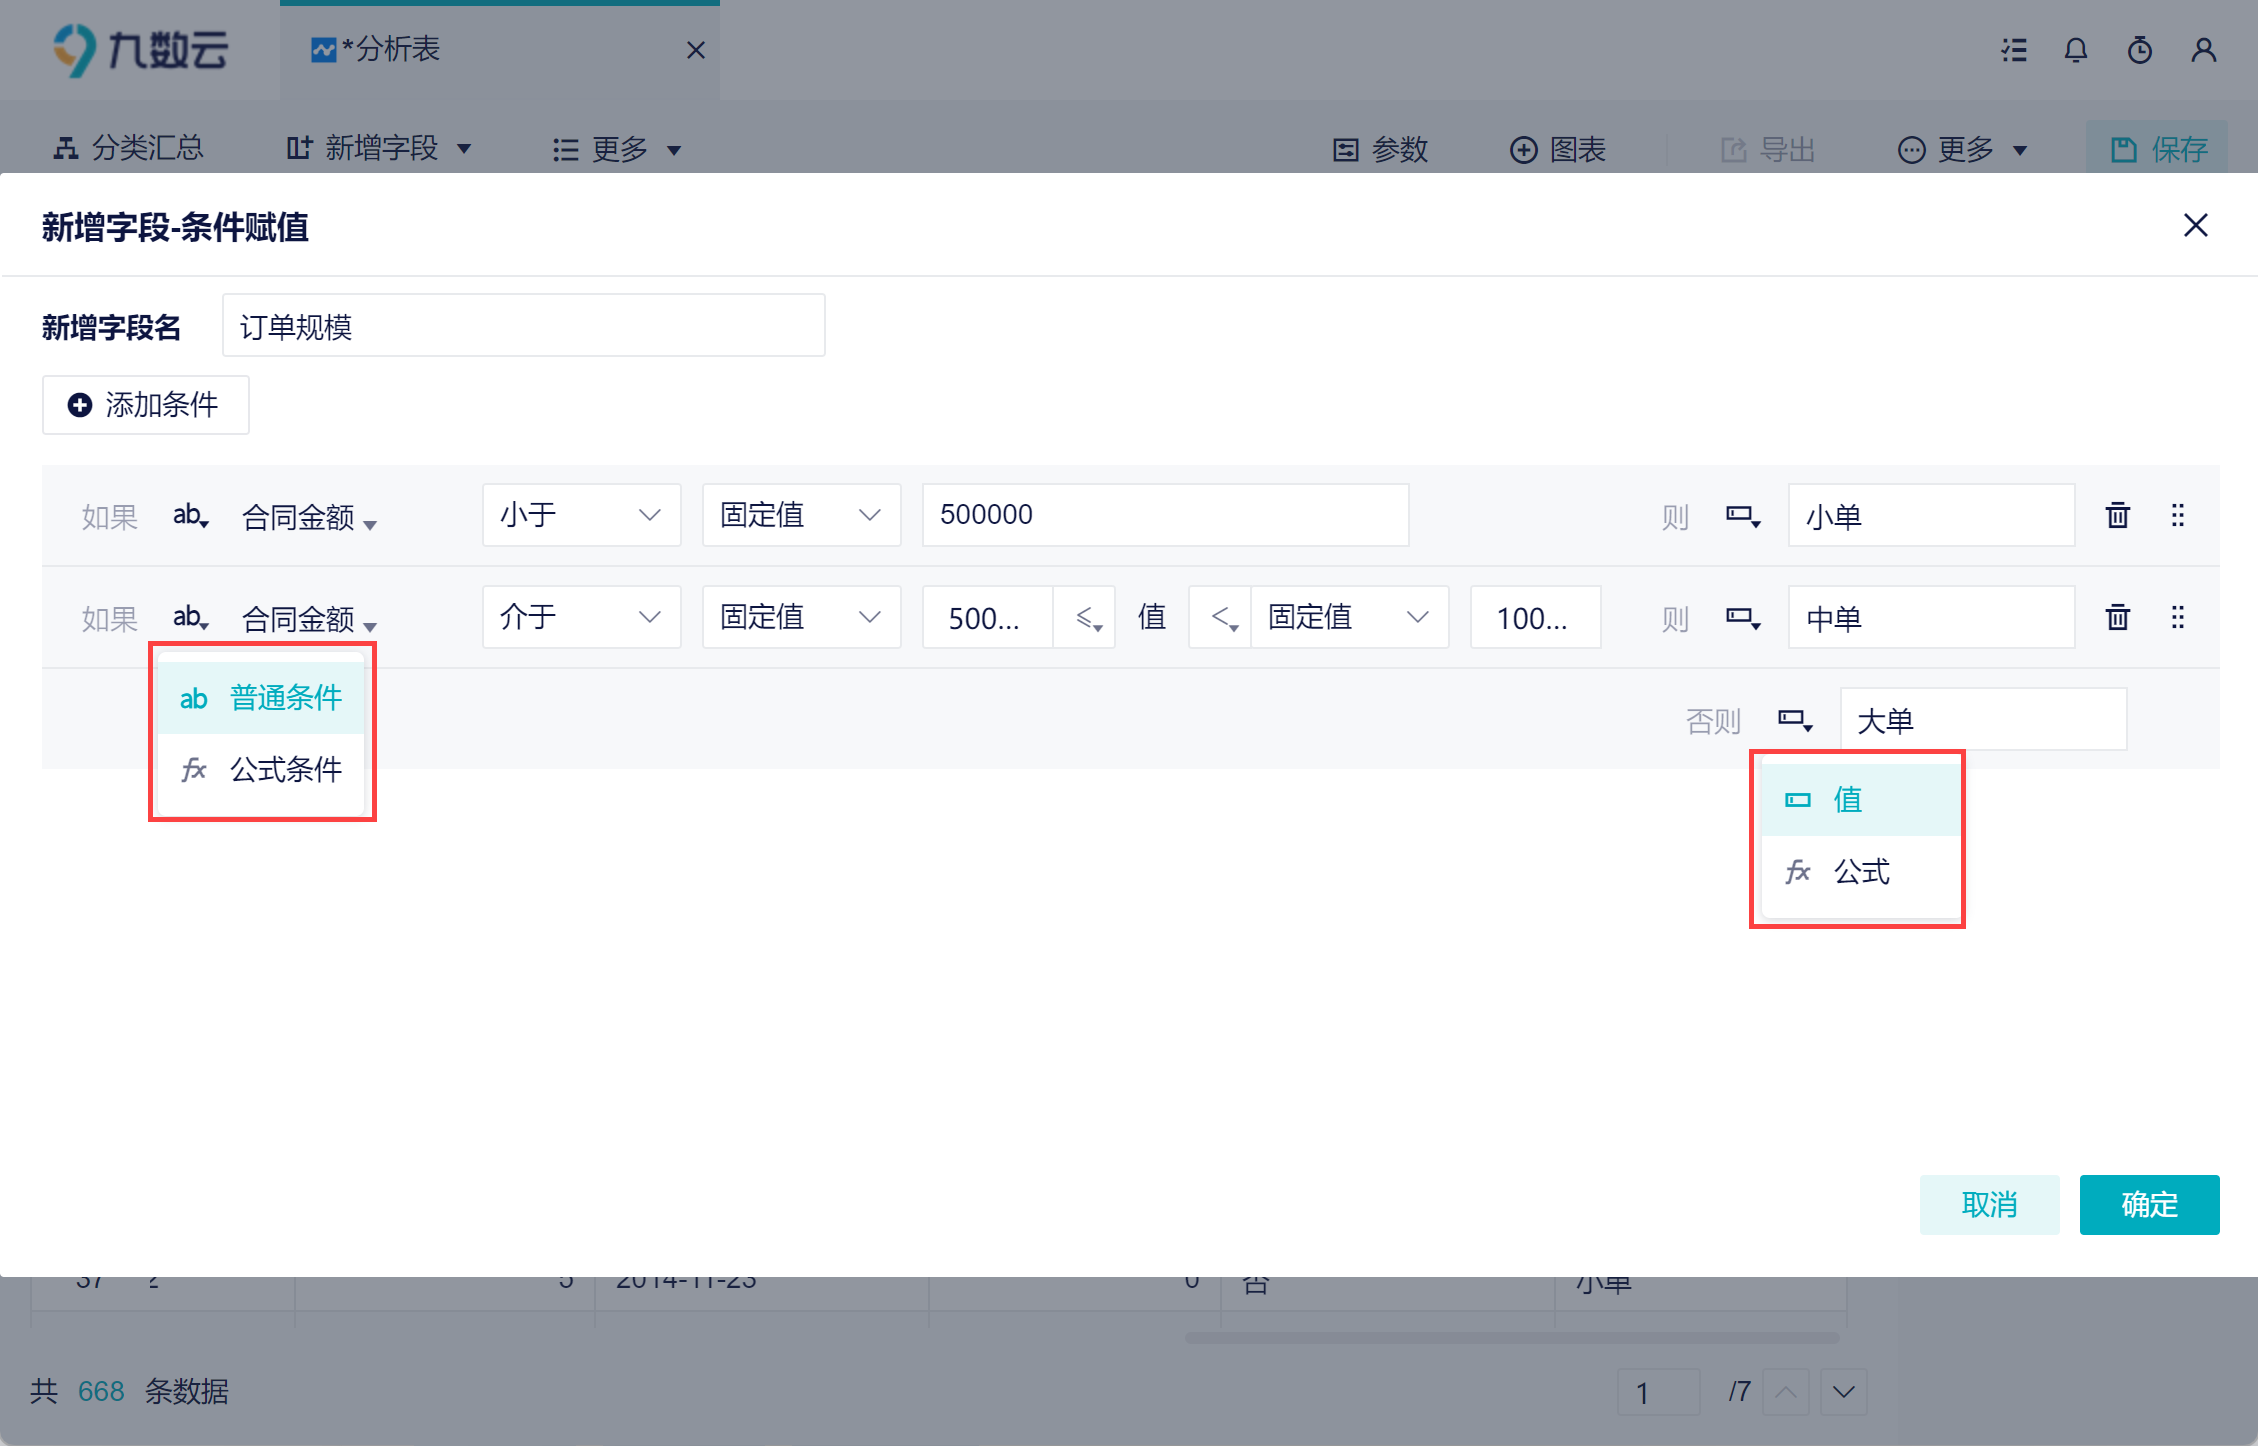
Task: Expand the 小于 operator dropdown
Action: click(x=581, y=515)
